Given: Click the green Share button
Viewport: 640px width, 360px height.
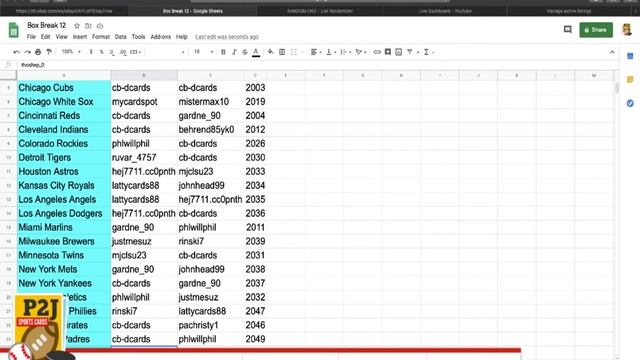Looking at the screenshot, I should tap(596, 30).
